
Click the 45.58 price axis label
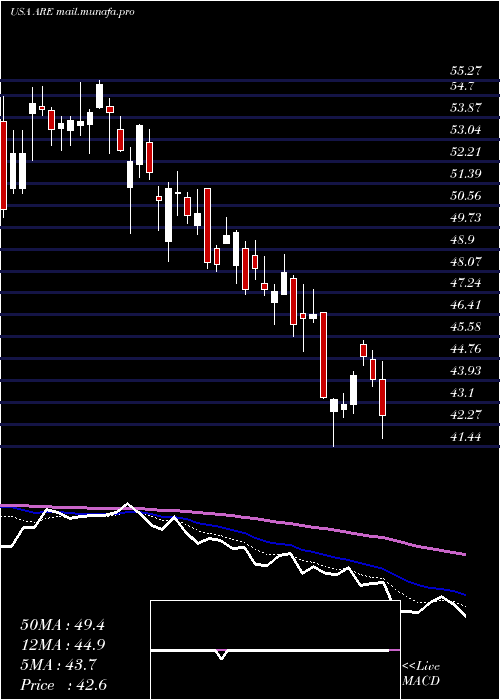point(466,327)
